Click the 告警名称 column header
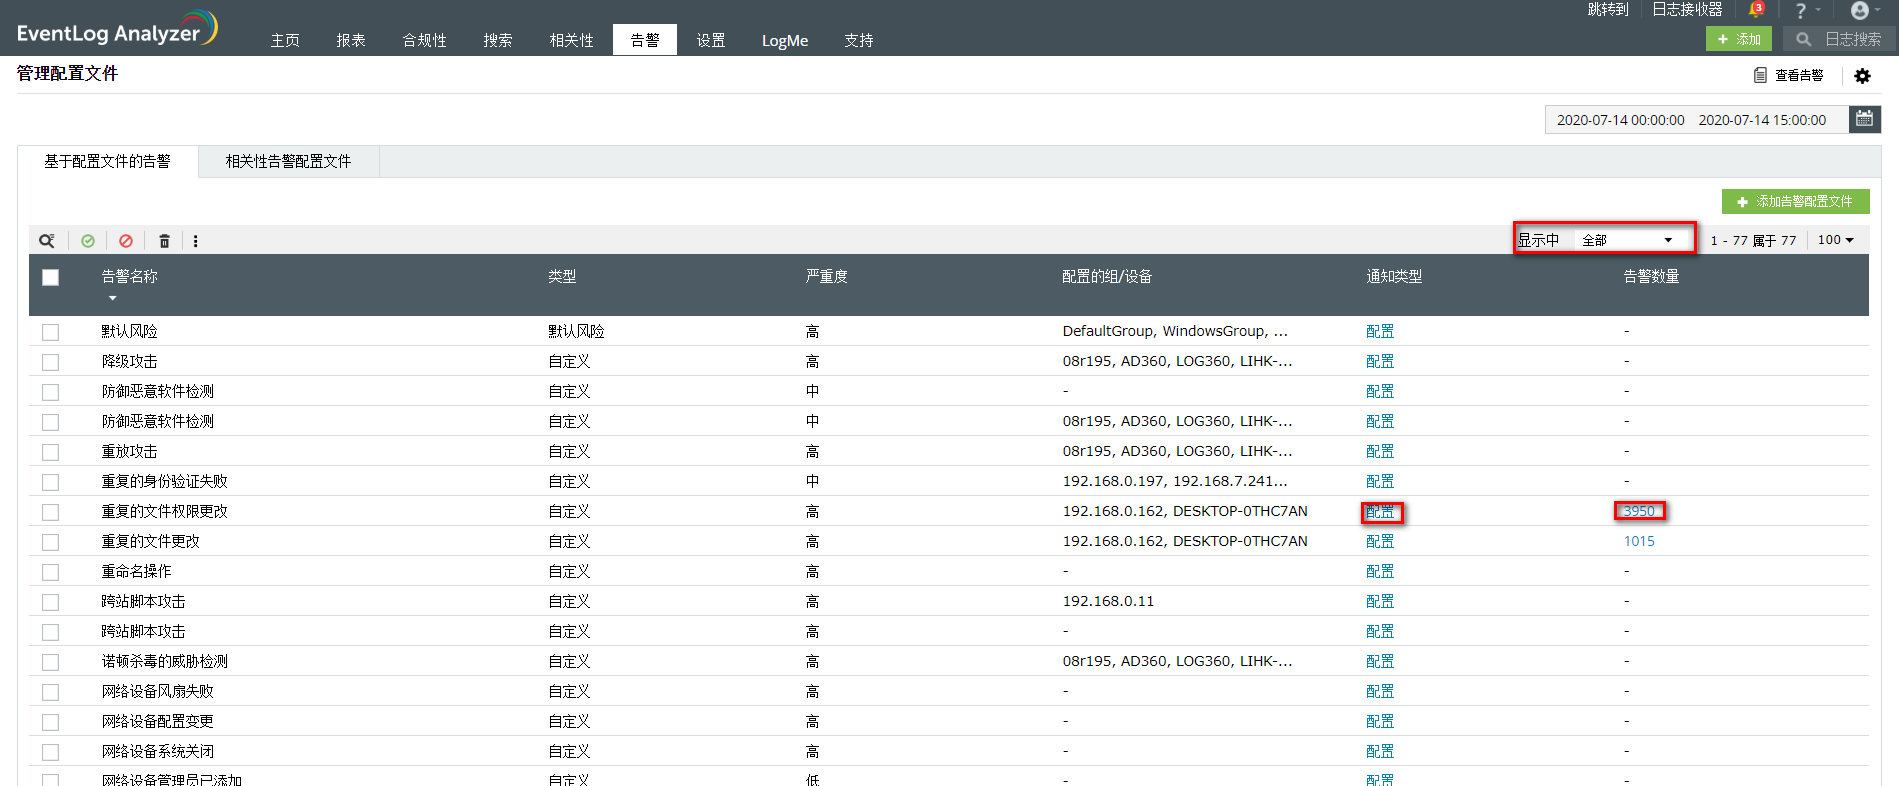The width and height of the screenshot is (1899, 786). coord(130,276)
